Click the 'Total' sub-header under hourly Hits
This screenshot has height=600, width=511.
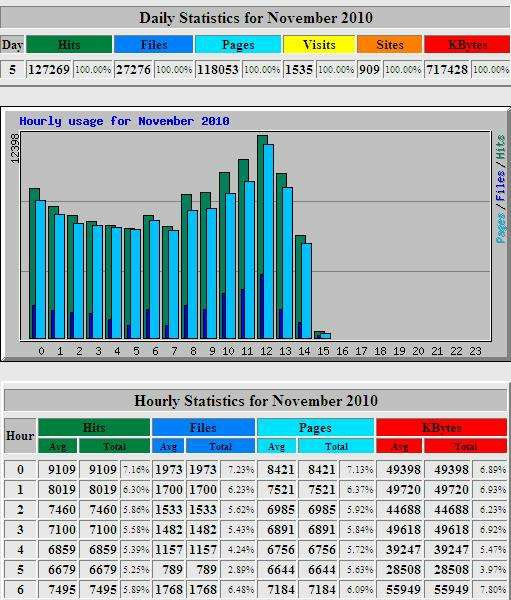click(114, 446)
